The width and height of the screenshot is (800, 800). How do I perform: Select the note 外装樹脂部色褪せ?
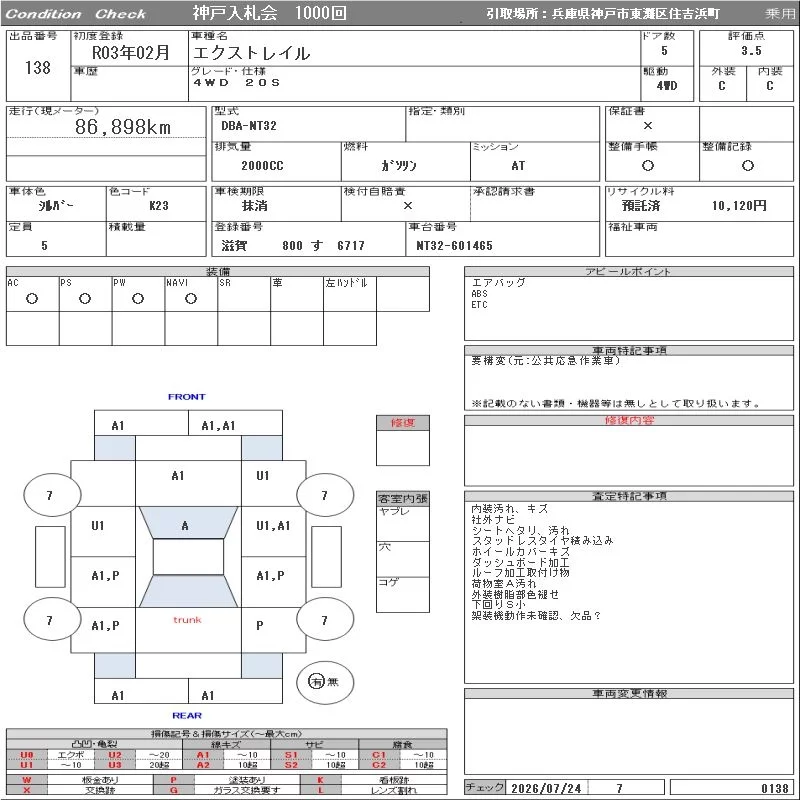coord(515,594)
